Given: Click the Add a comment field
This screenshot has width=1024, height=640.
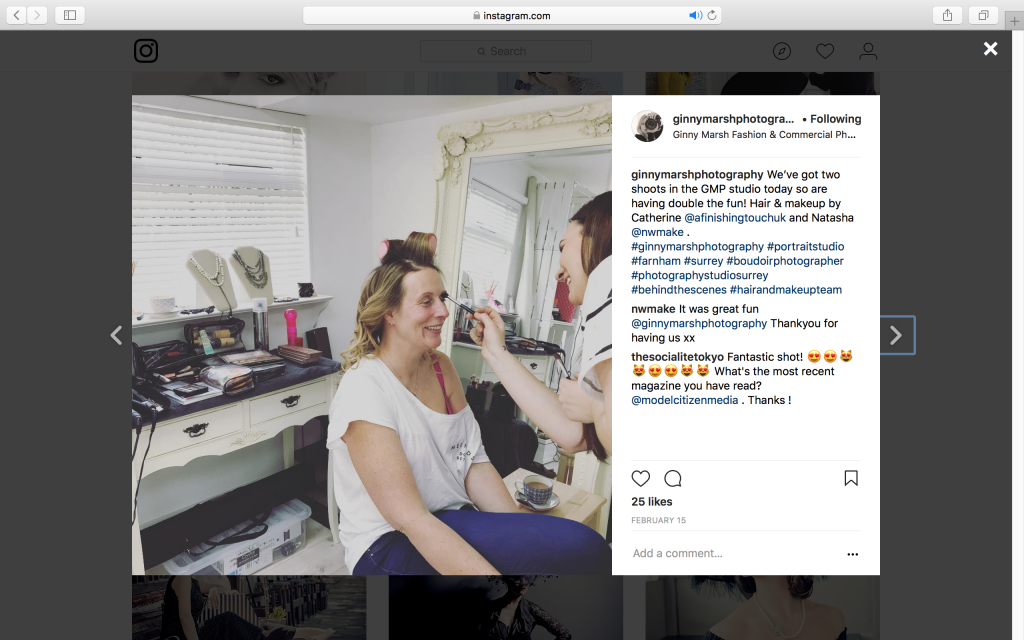Looking at the screenshot, I should pyautogui.click(x=735, y=553).
